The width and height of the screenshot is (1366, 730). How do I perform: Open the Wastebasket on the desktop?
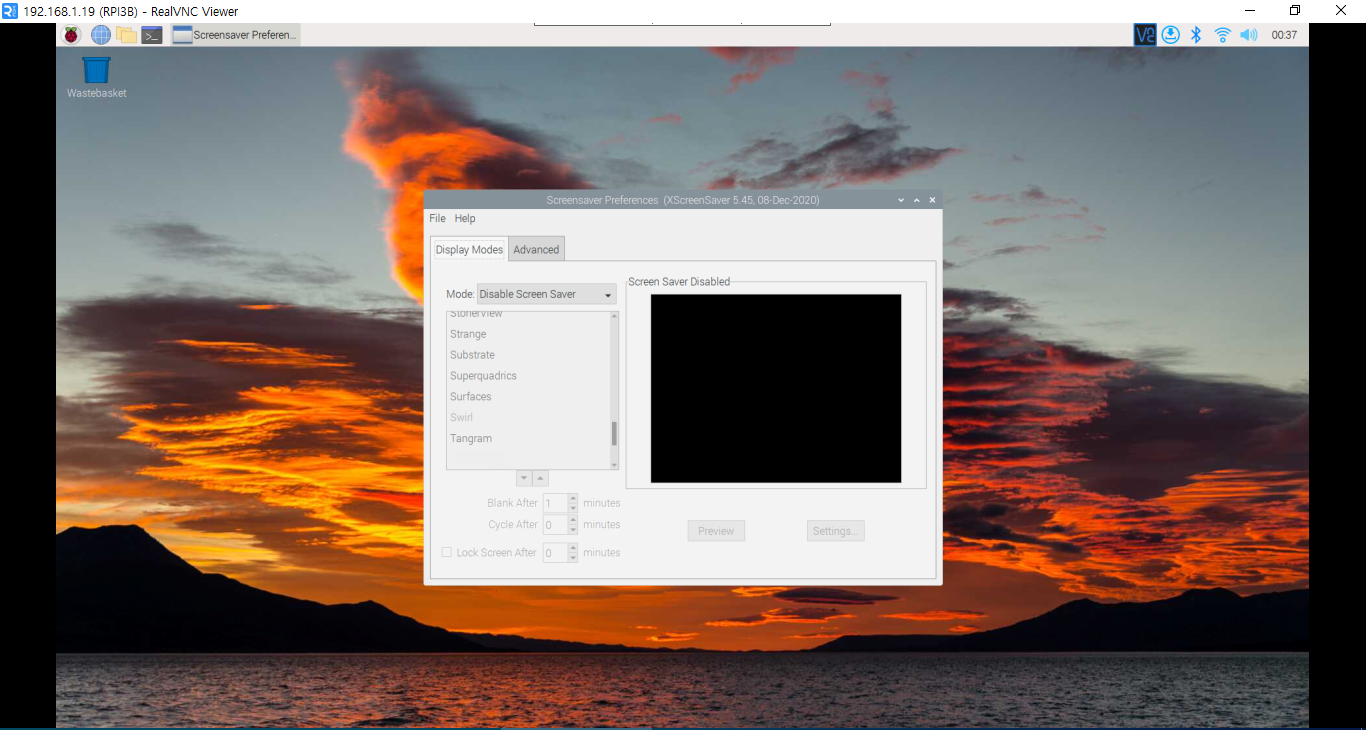click(96, 77)
